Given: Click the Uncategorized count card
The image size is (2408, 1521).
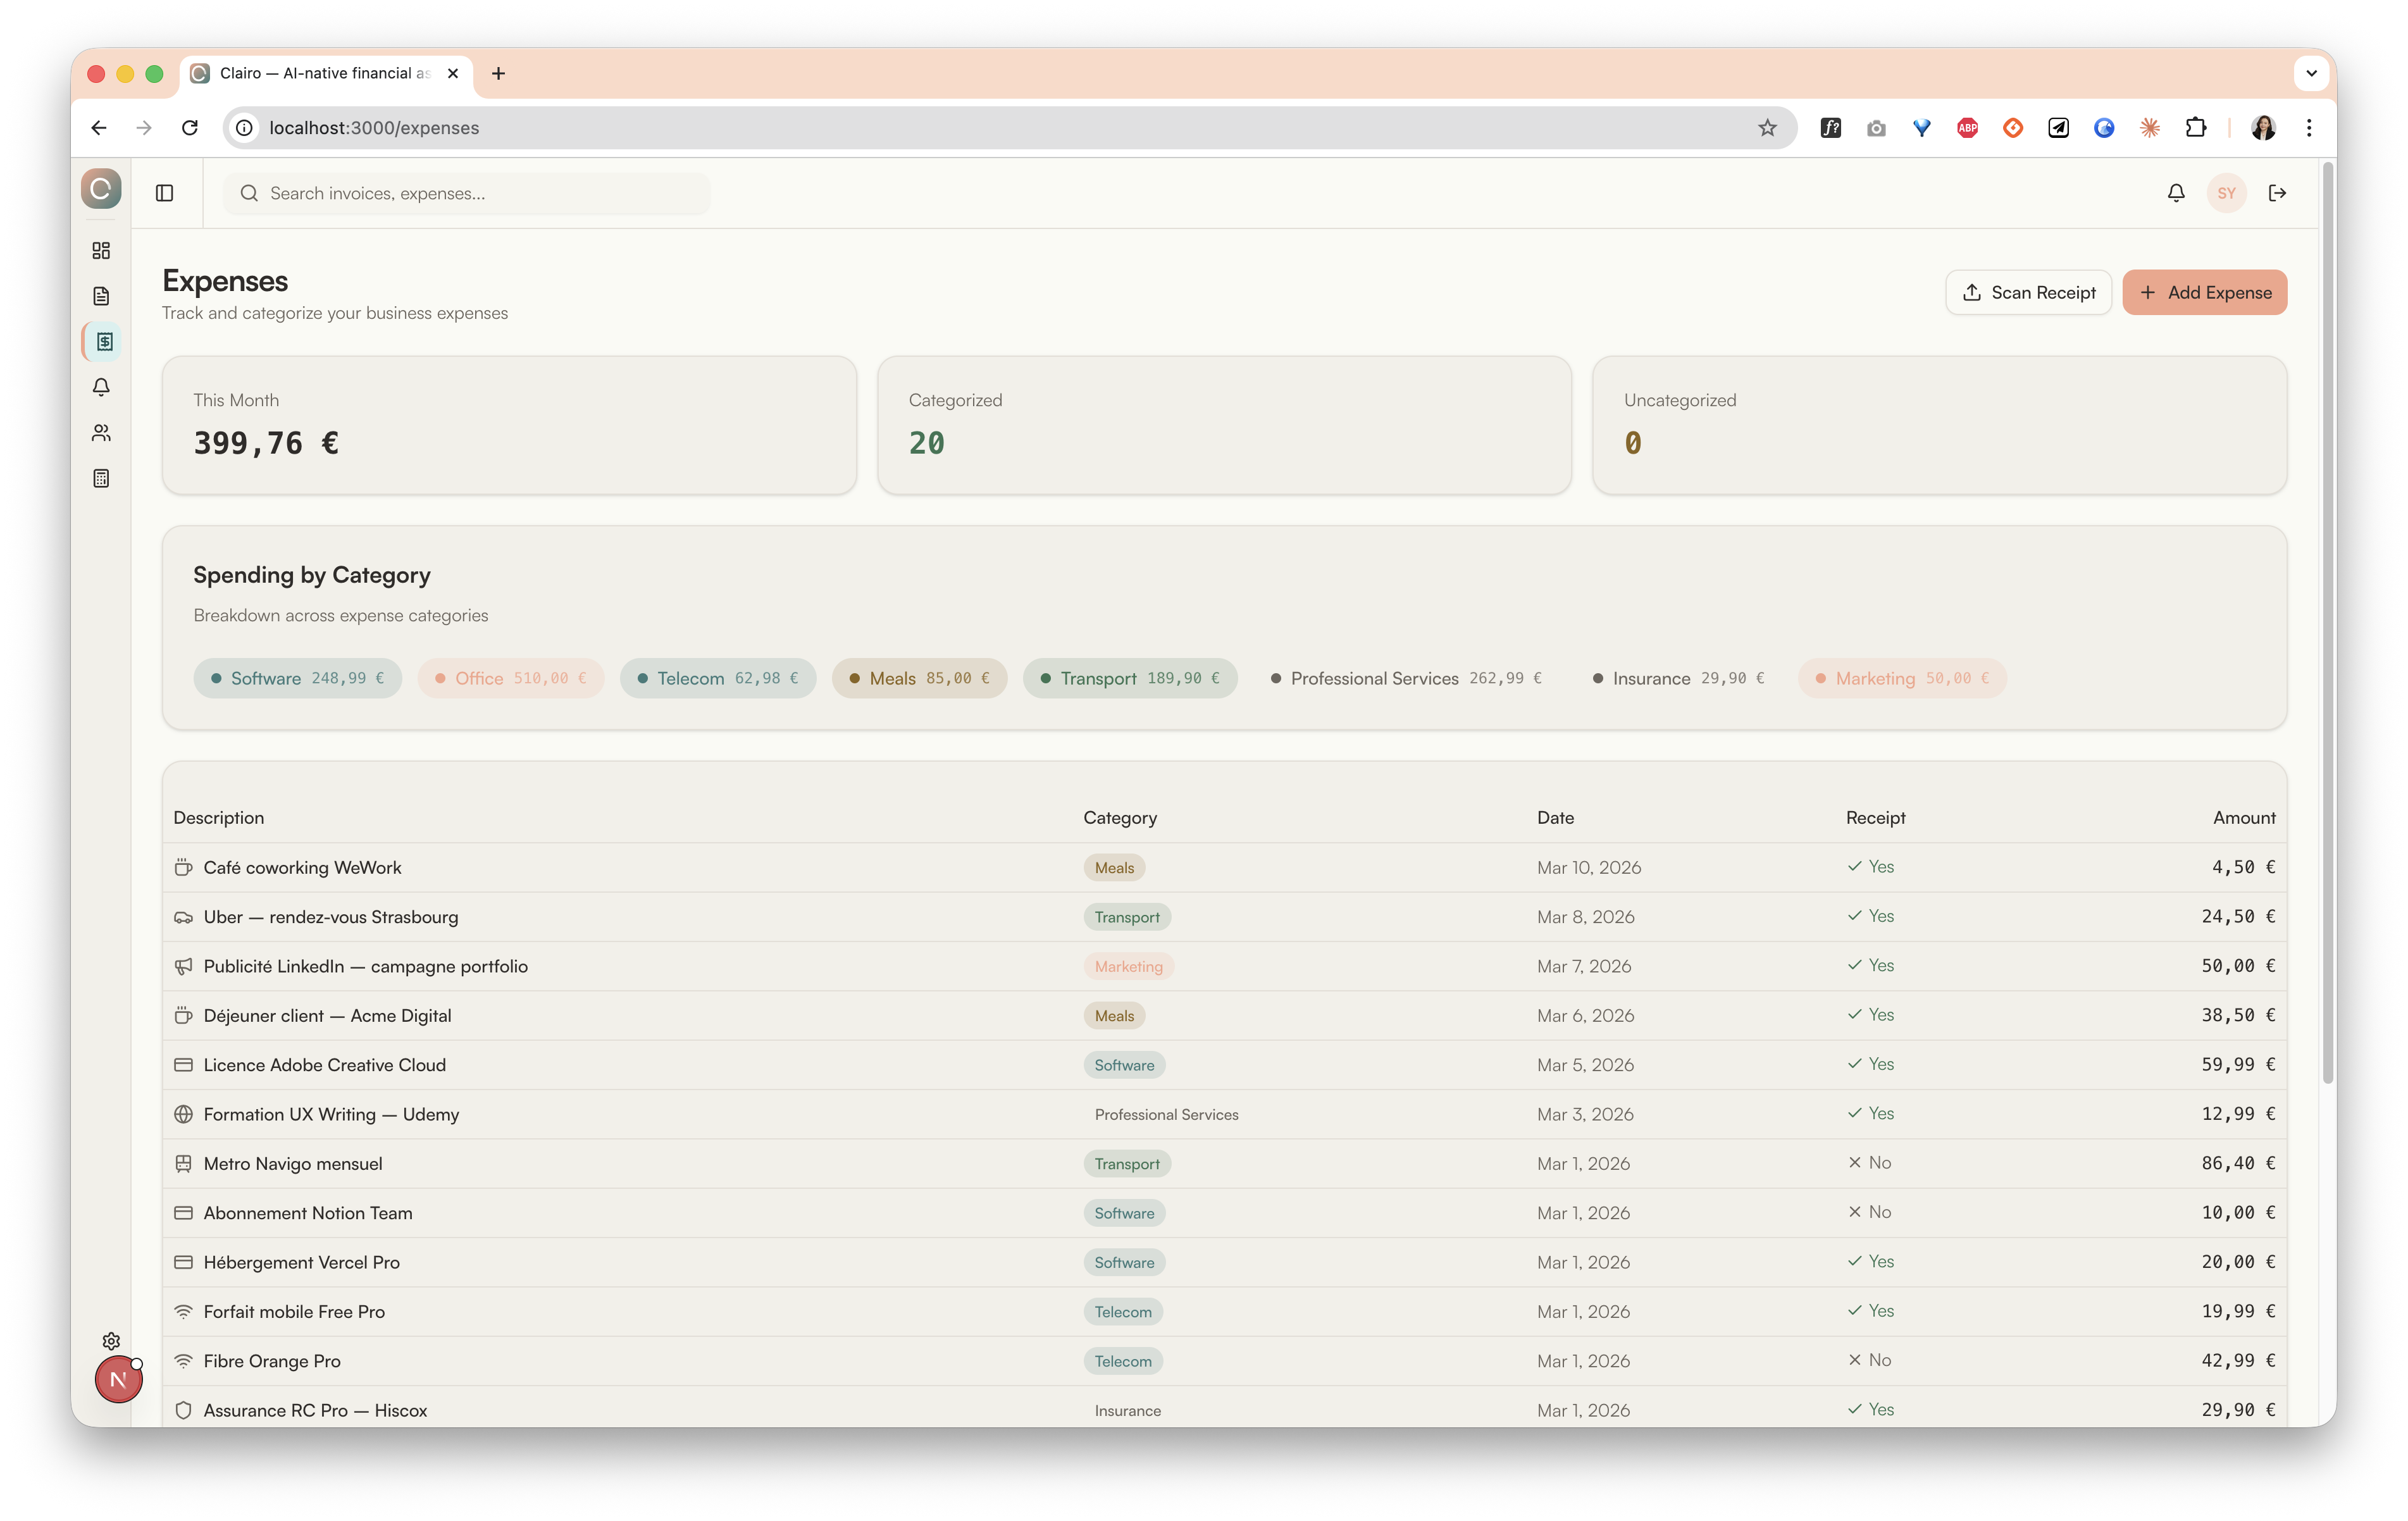Looking at the screenshot, I should (1939, 425).
